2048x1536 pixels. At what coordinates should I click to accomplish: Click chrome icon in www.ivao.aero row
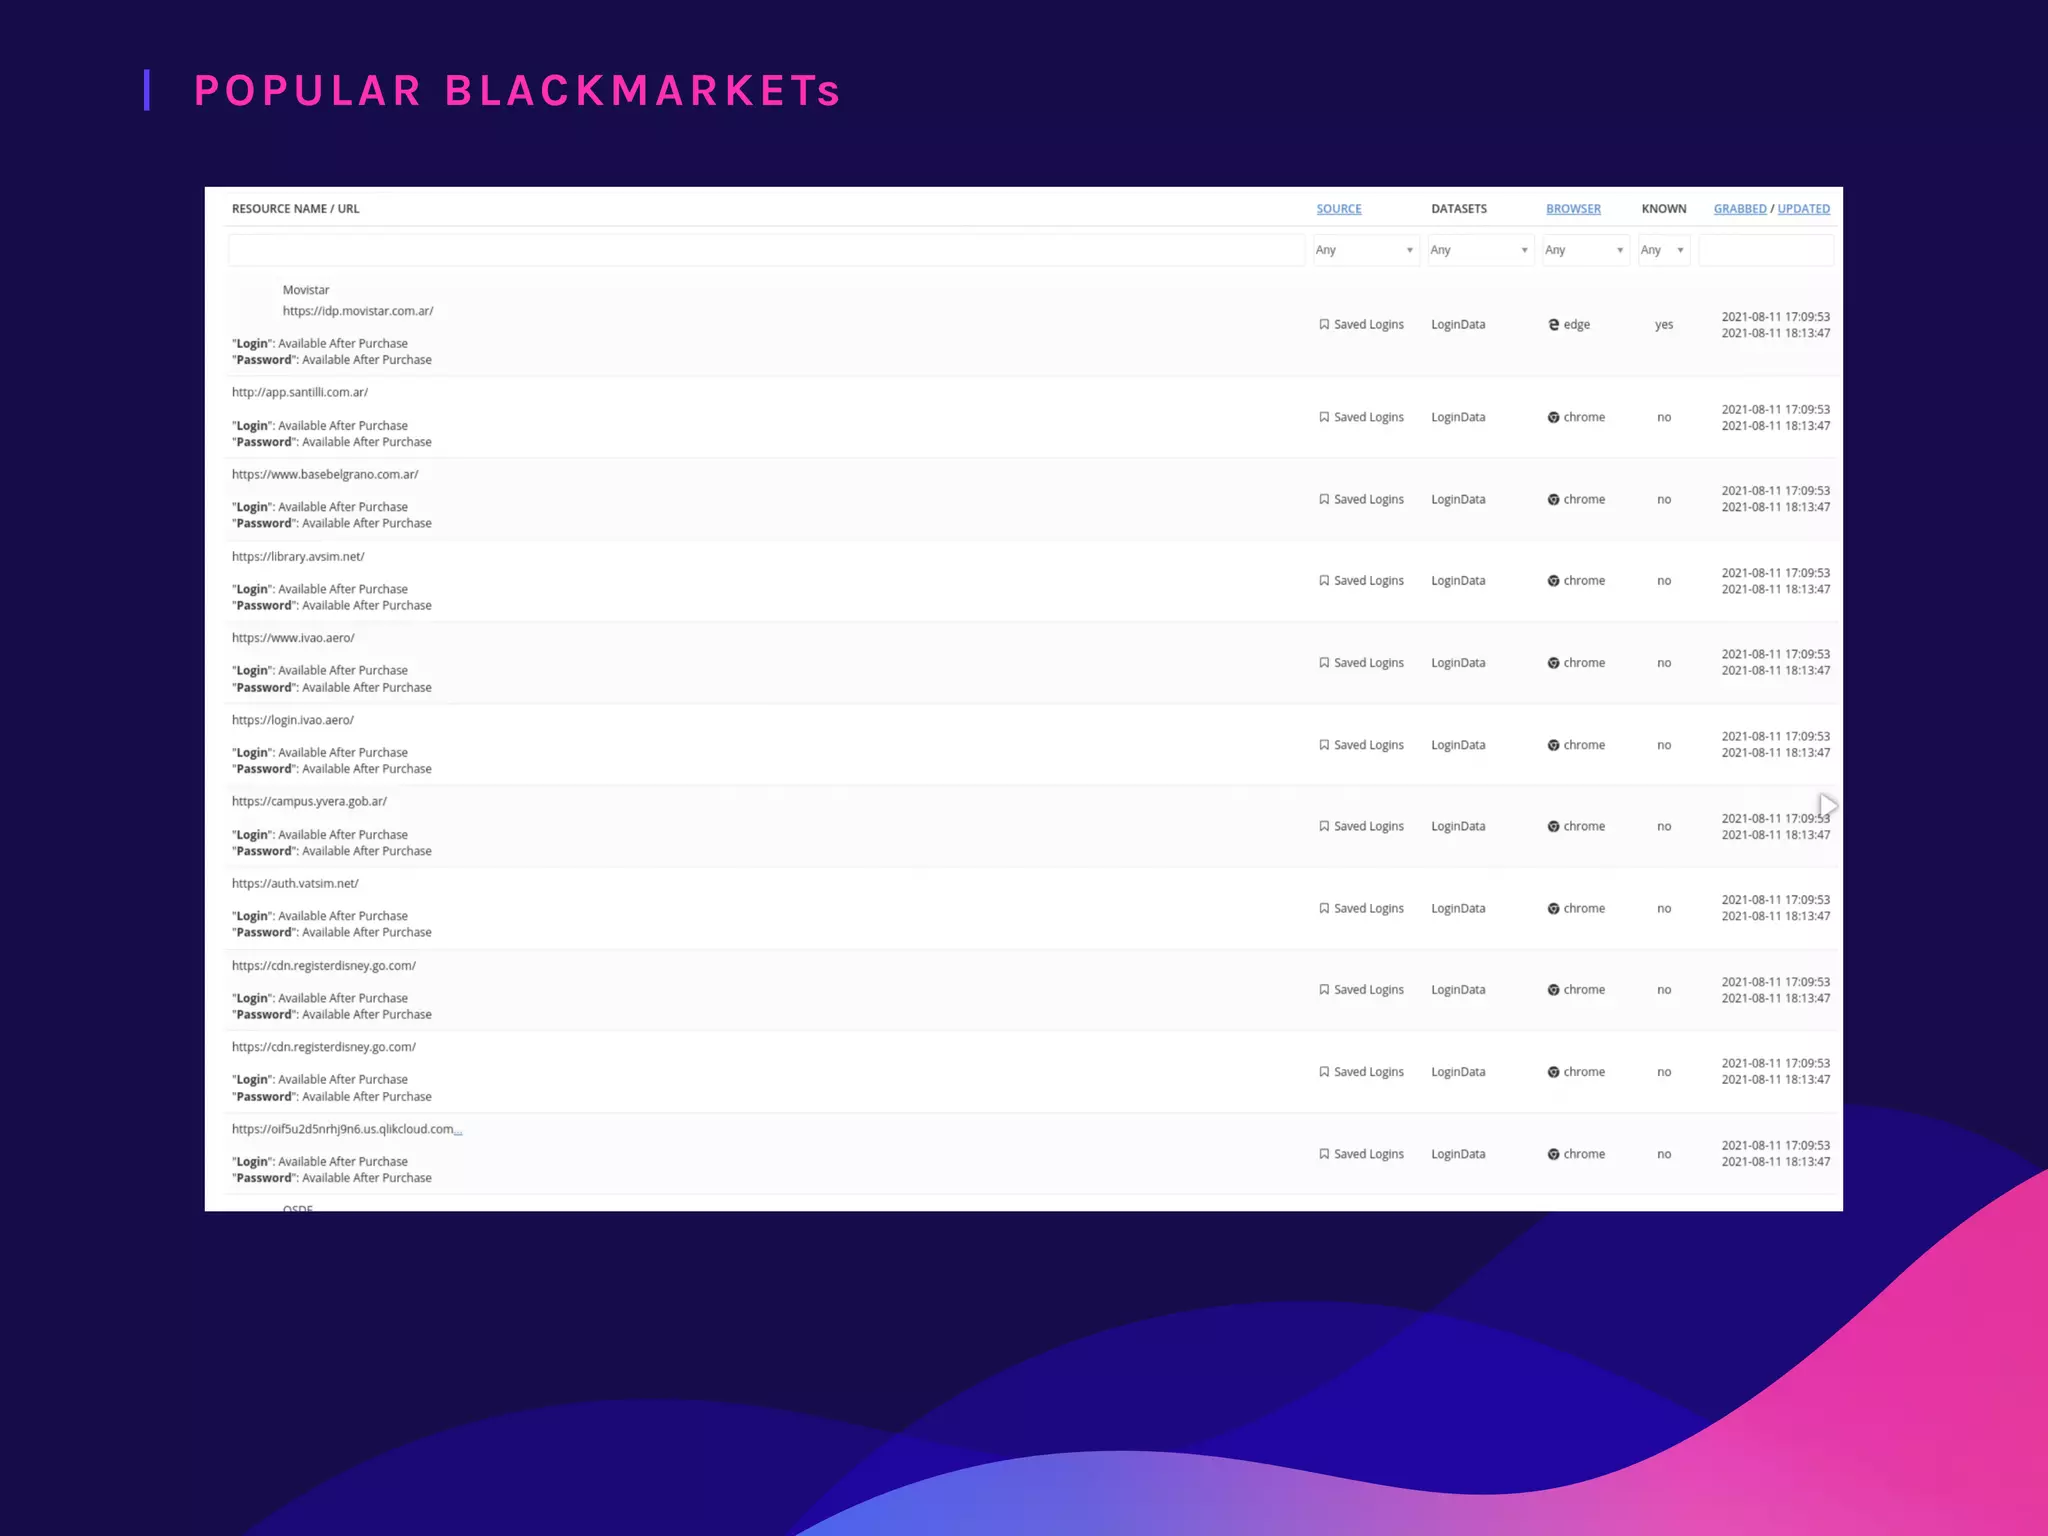[1553, 663]
